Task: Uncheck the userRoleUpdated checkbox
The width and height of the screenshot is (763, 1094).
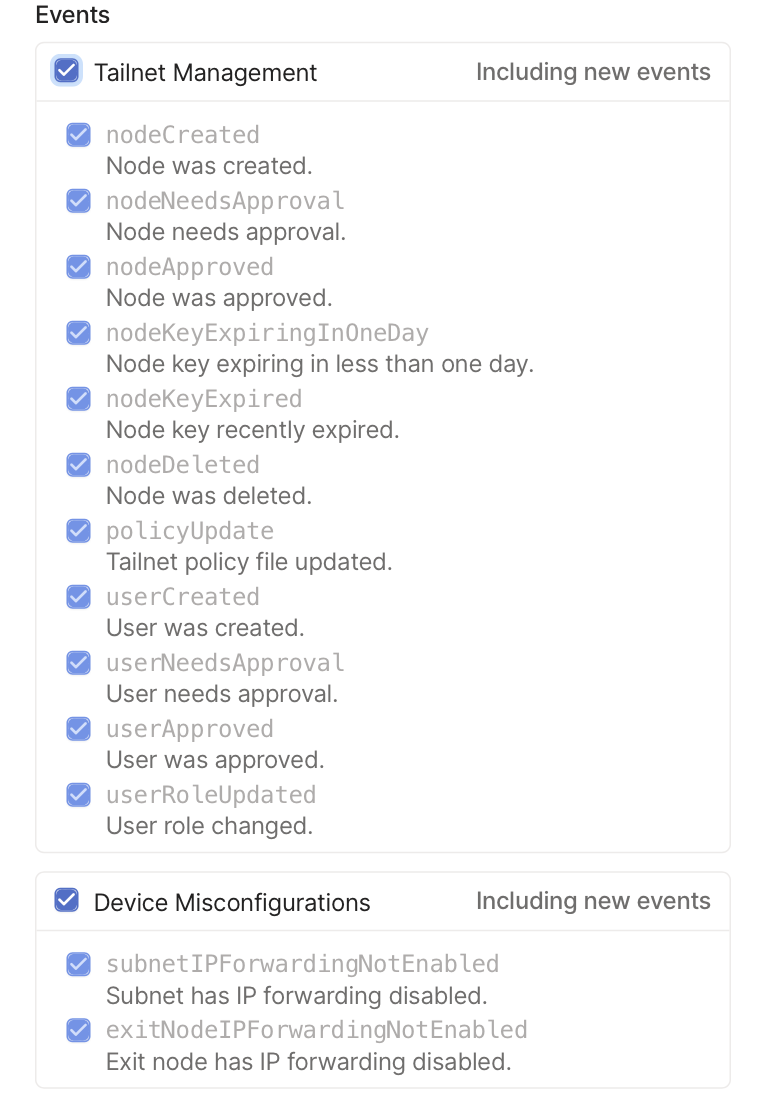Action: click(x=78, y=795)
